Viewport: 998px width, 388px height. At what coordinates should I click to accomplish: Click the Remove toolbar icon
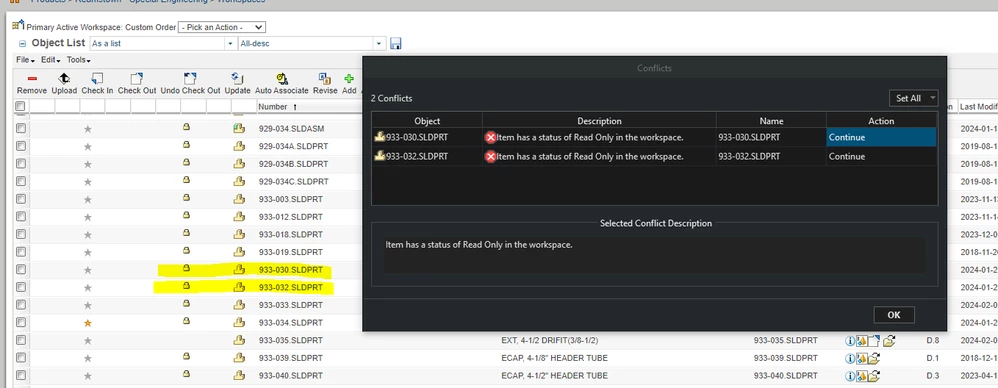32,79
